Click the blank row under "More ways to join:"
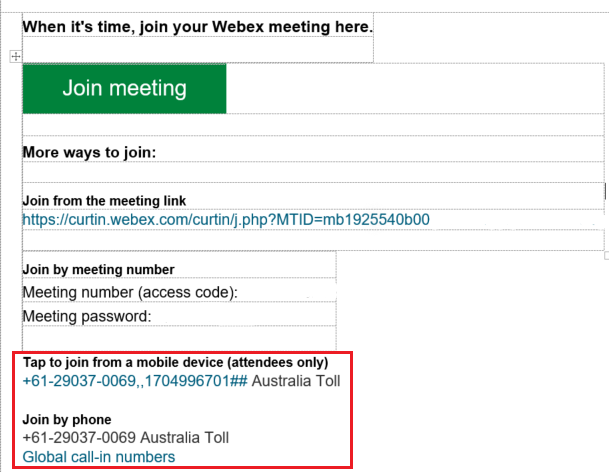609x472 pixels. click(312, 173)
